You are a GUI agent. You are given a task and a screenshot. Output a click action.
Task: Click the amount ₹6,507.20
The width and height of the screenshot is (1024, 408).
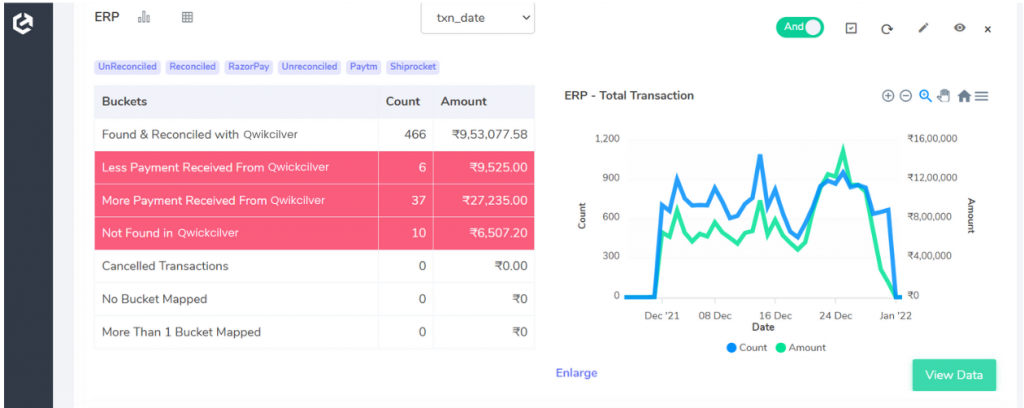[498, 233]
